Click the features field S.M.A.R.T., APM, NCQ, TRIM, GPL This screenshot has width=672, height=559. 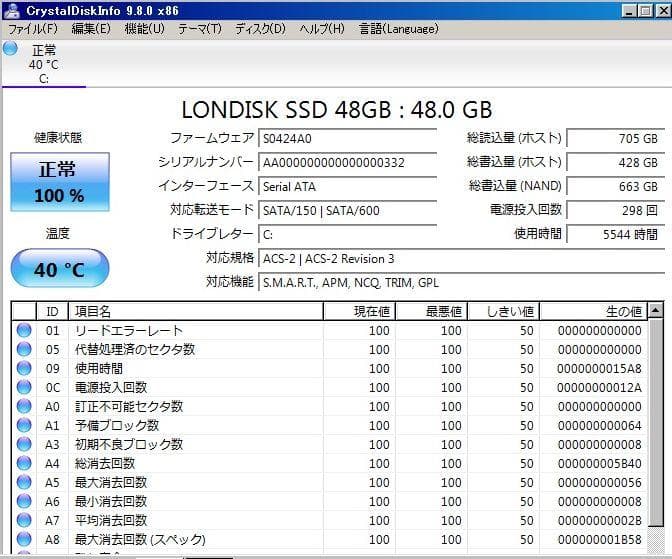click(x=462, y=283)
